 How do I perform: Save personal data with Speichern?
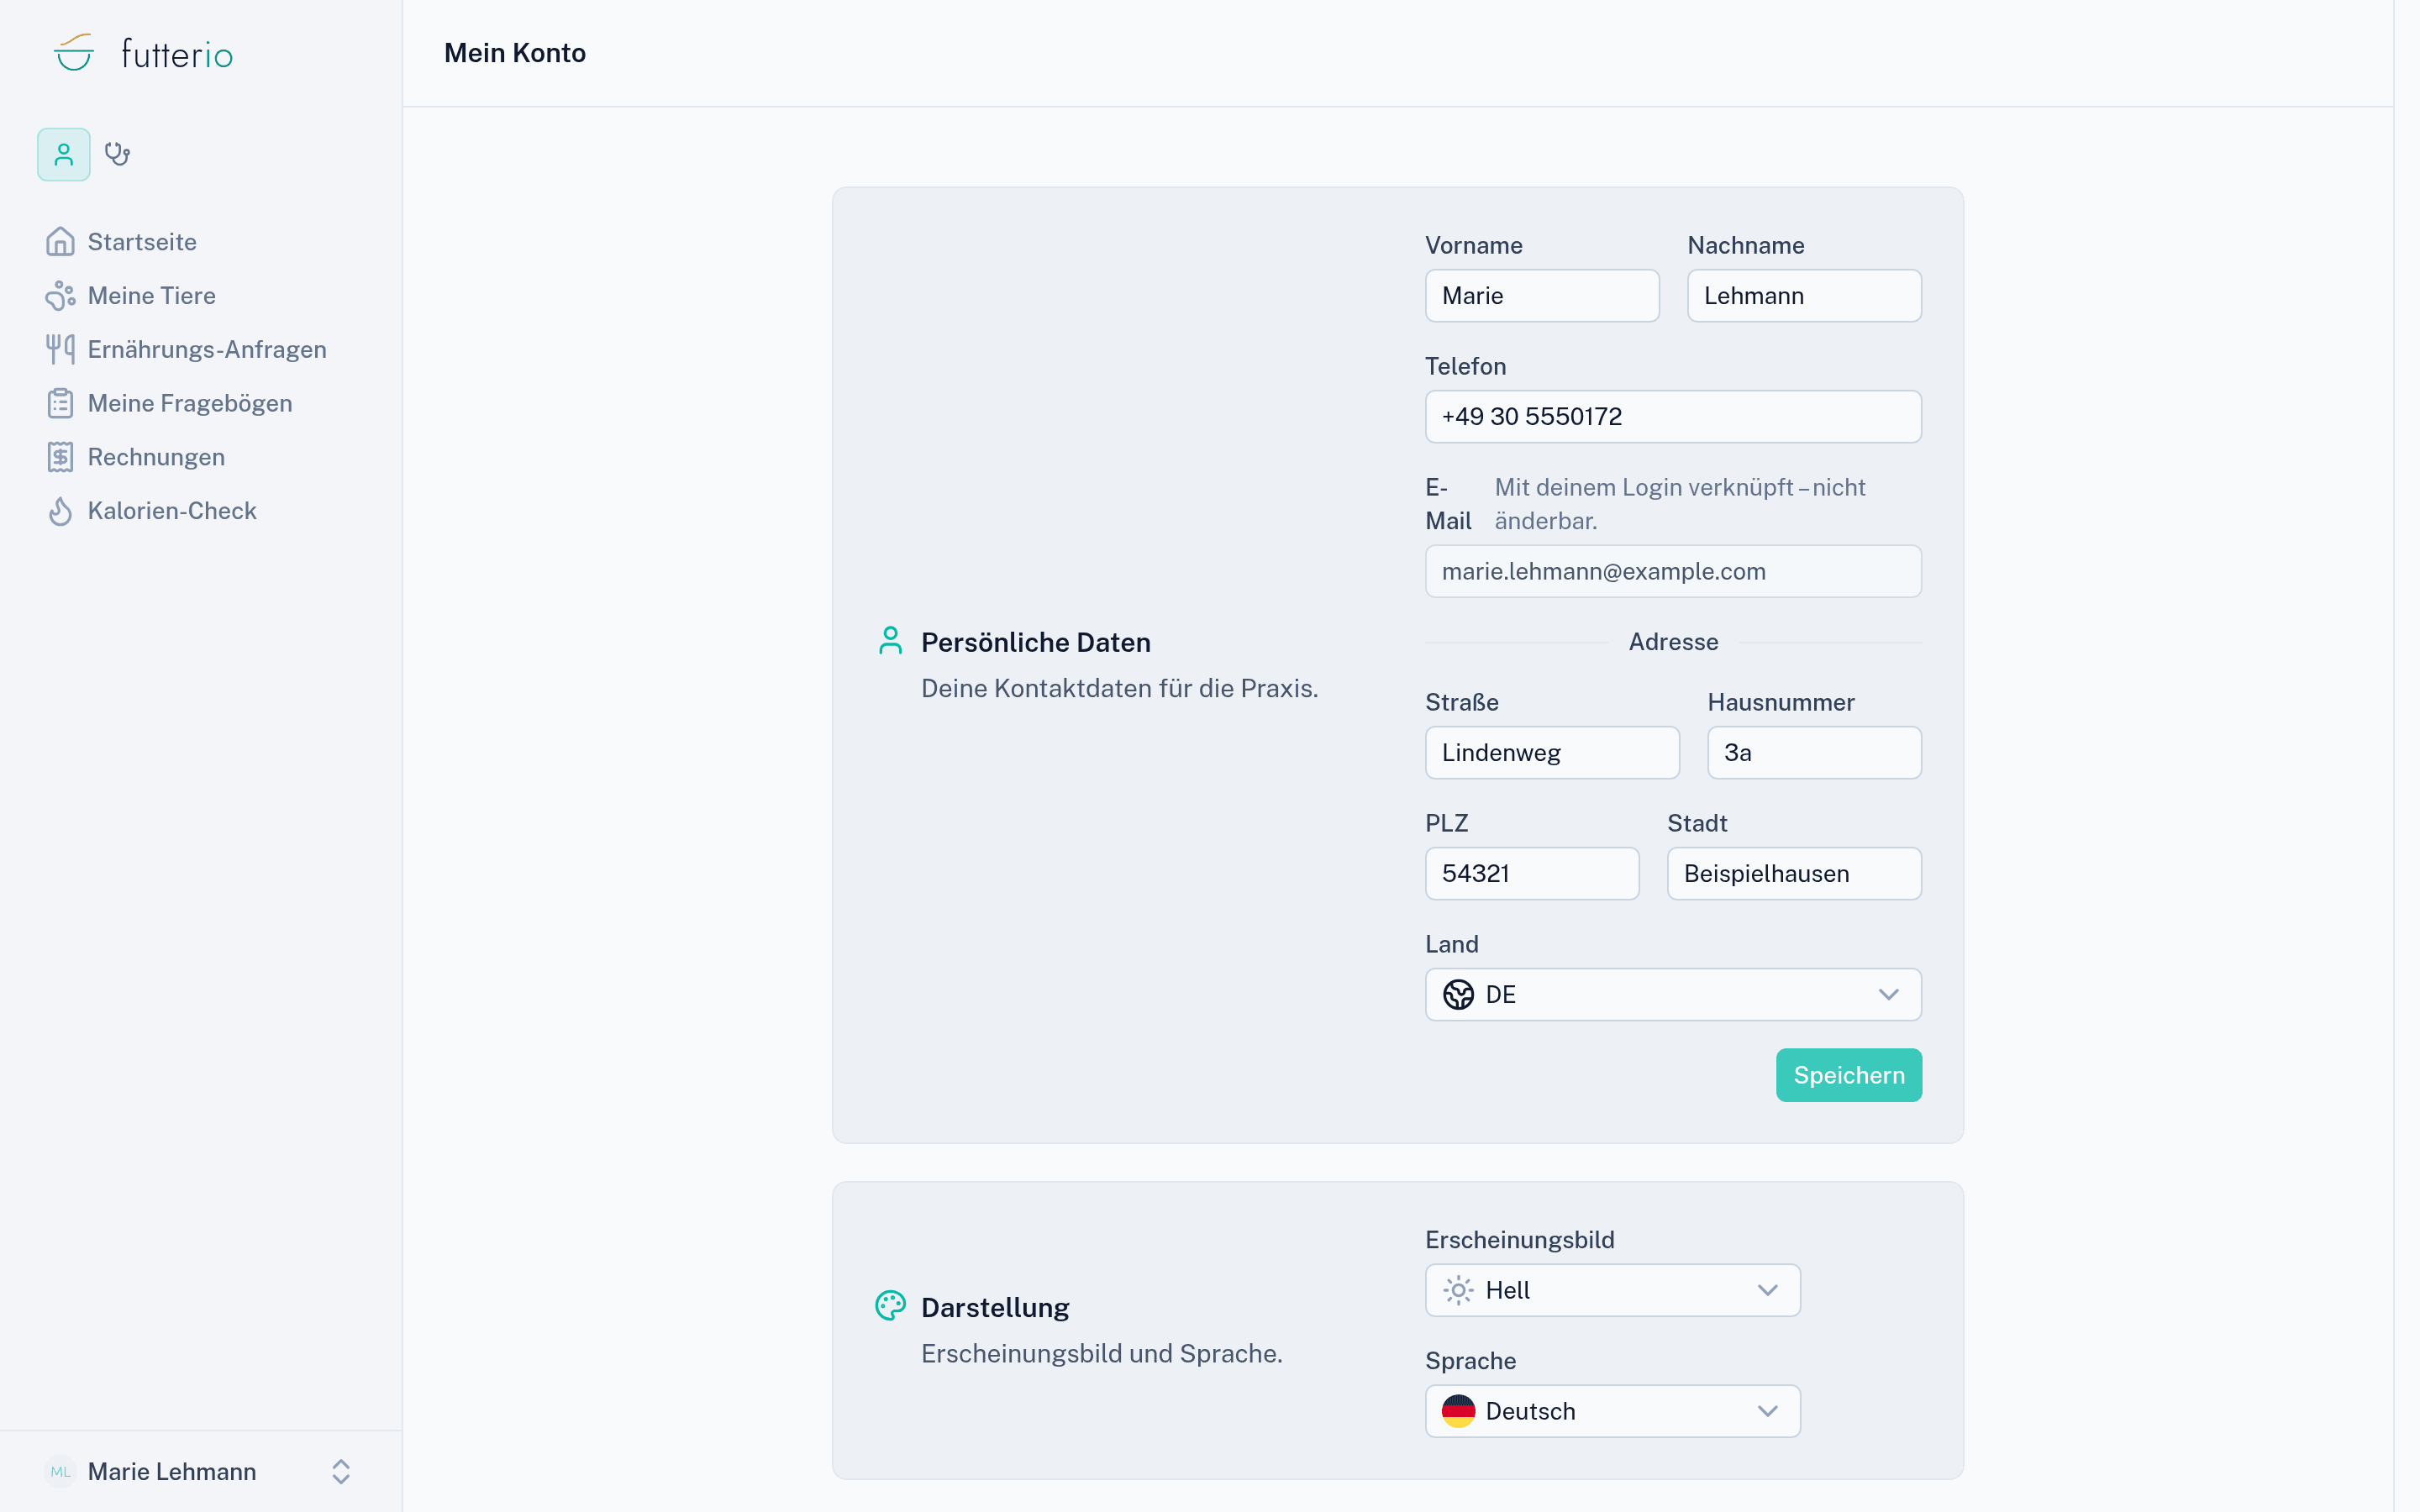[1848, 1075]
